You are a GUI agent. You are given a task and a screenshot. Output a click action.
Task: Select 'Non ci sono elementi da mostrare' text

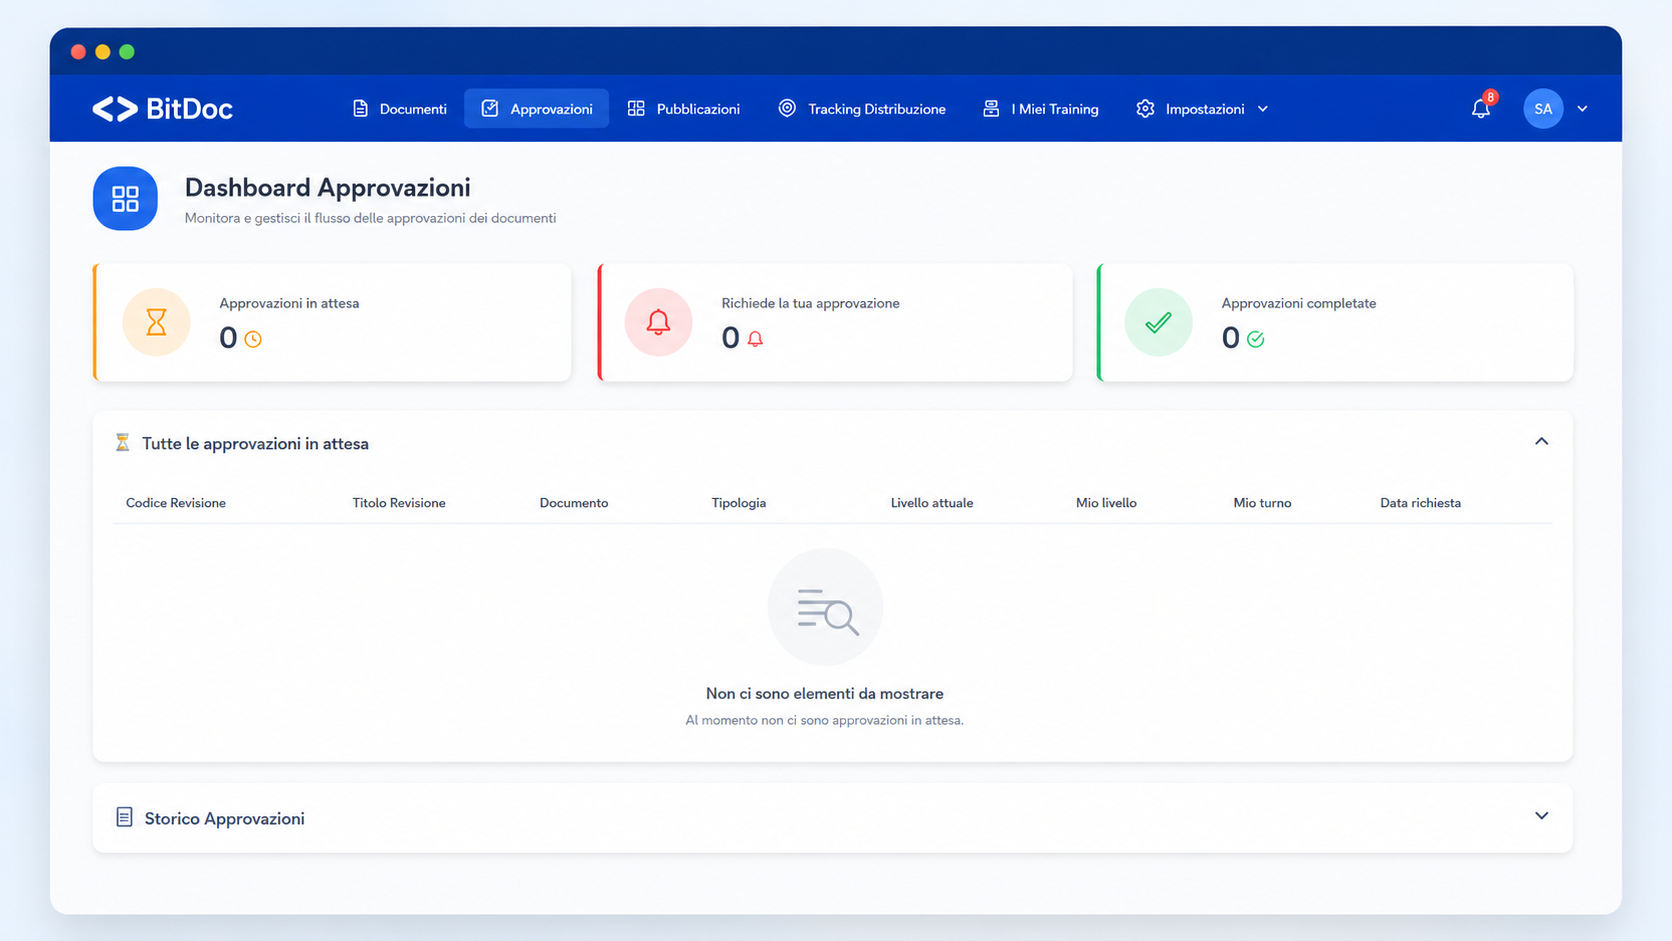(x=824, y=693)
